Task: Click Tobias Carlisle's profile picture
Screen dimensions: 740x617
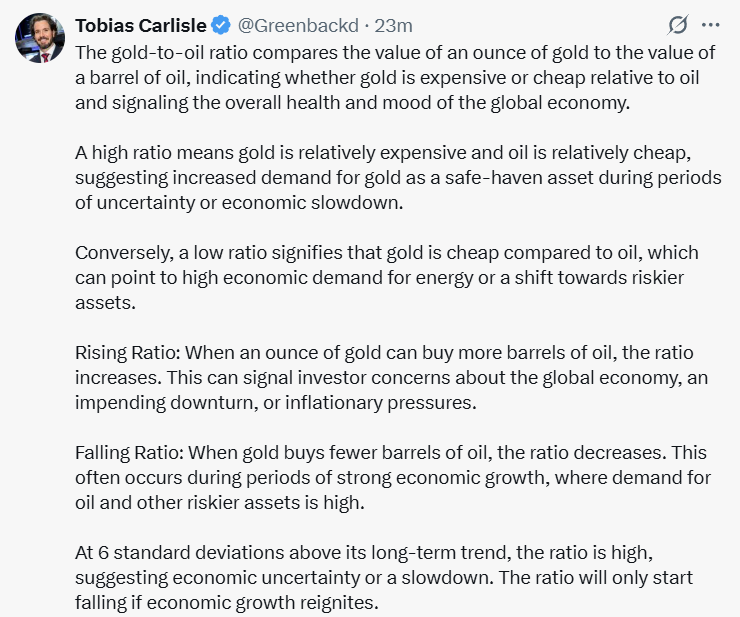Action: (x=40, y=39)
